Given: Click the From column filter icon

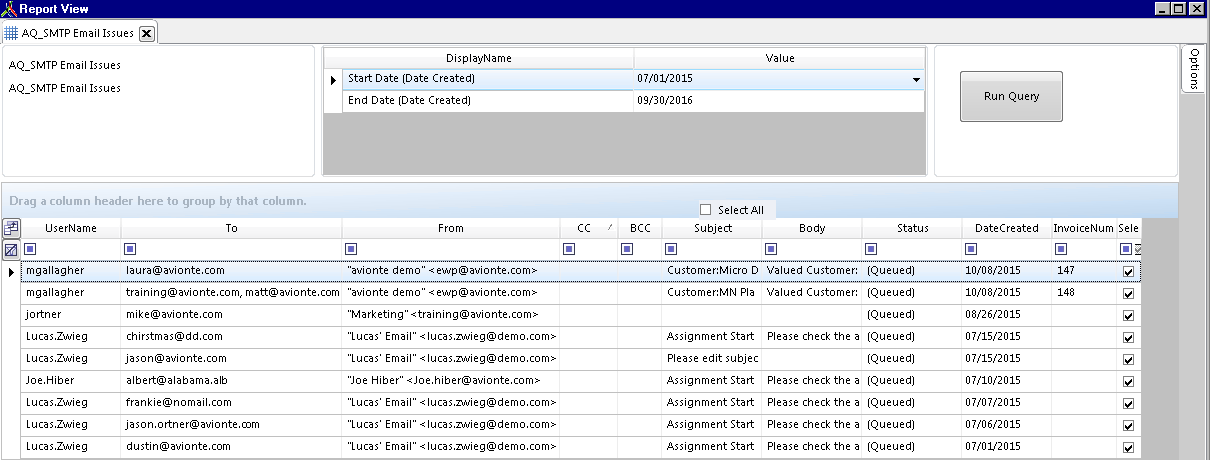Looking at the screenshot, I should 351,249.
